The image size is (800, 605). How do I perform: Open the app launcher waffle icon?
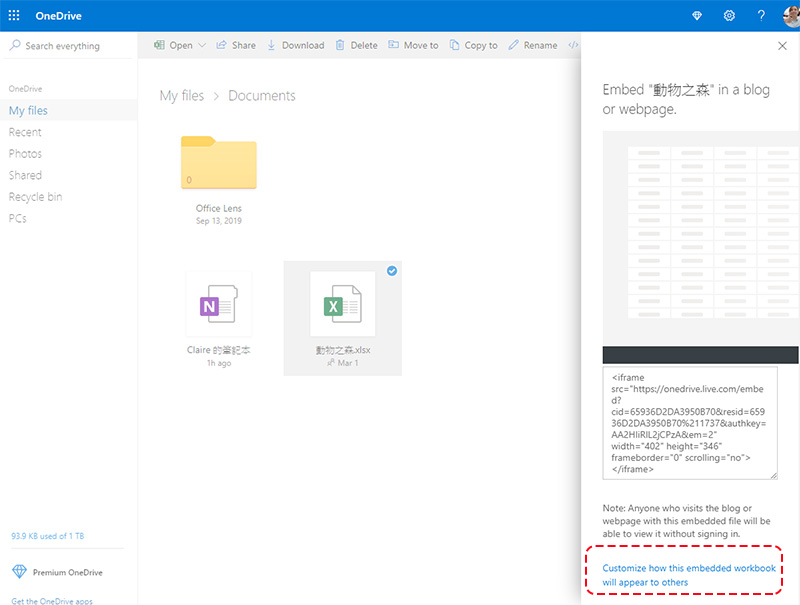[14, 16]
